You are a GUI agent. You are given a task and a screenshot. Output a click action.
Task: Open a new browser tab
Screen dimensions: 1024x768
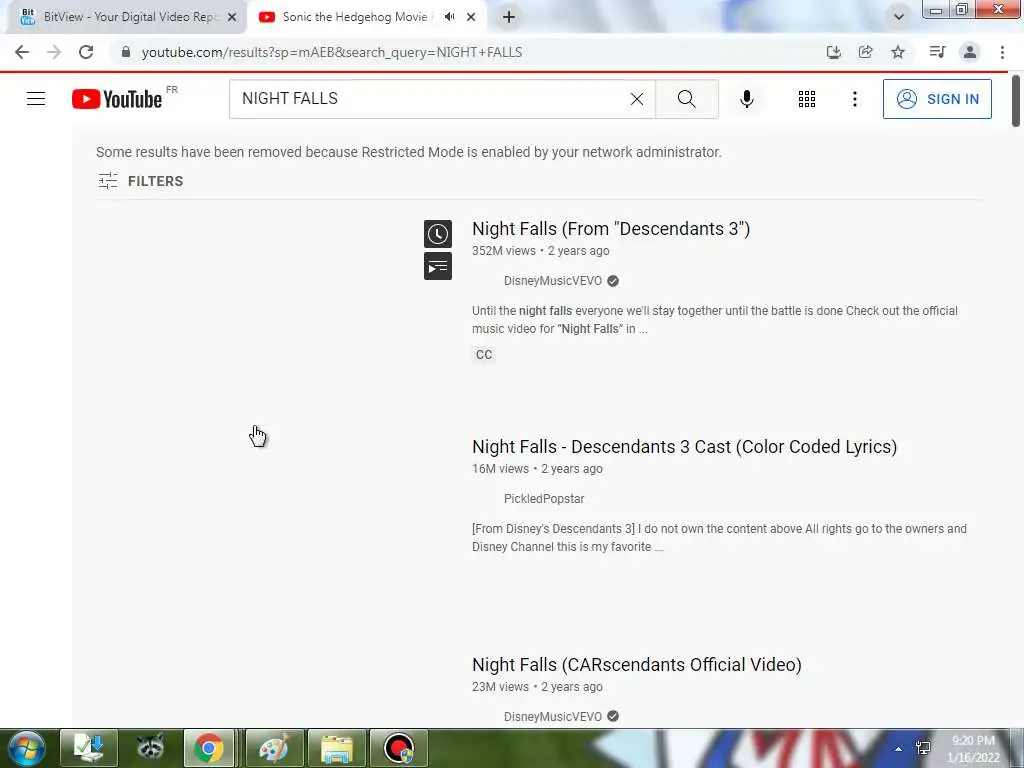(509, 18)
